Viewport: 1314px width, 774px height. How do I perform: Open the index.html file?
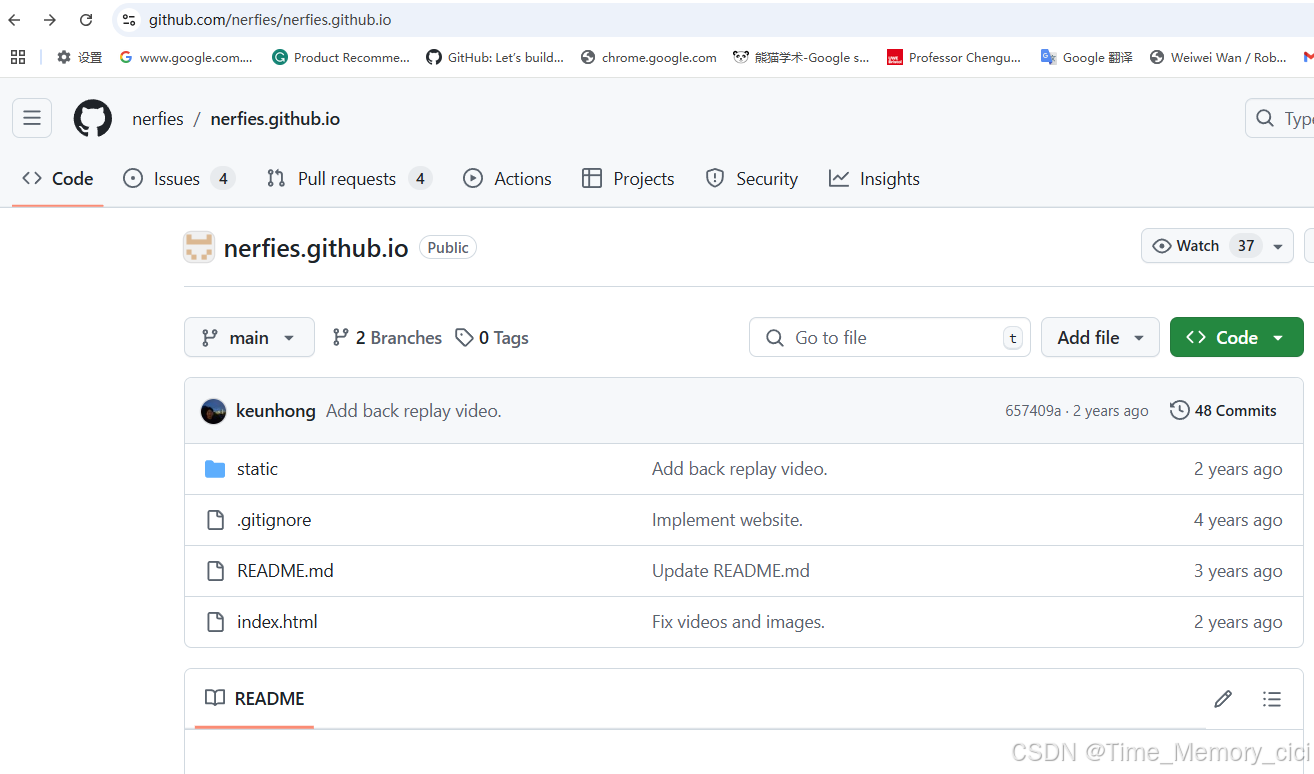(277, 622)
